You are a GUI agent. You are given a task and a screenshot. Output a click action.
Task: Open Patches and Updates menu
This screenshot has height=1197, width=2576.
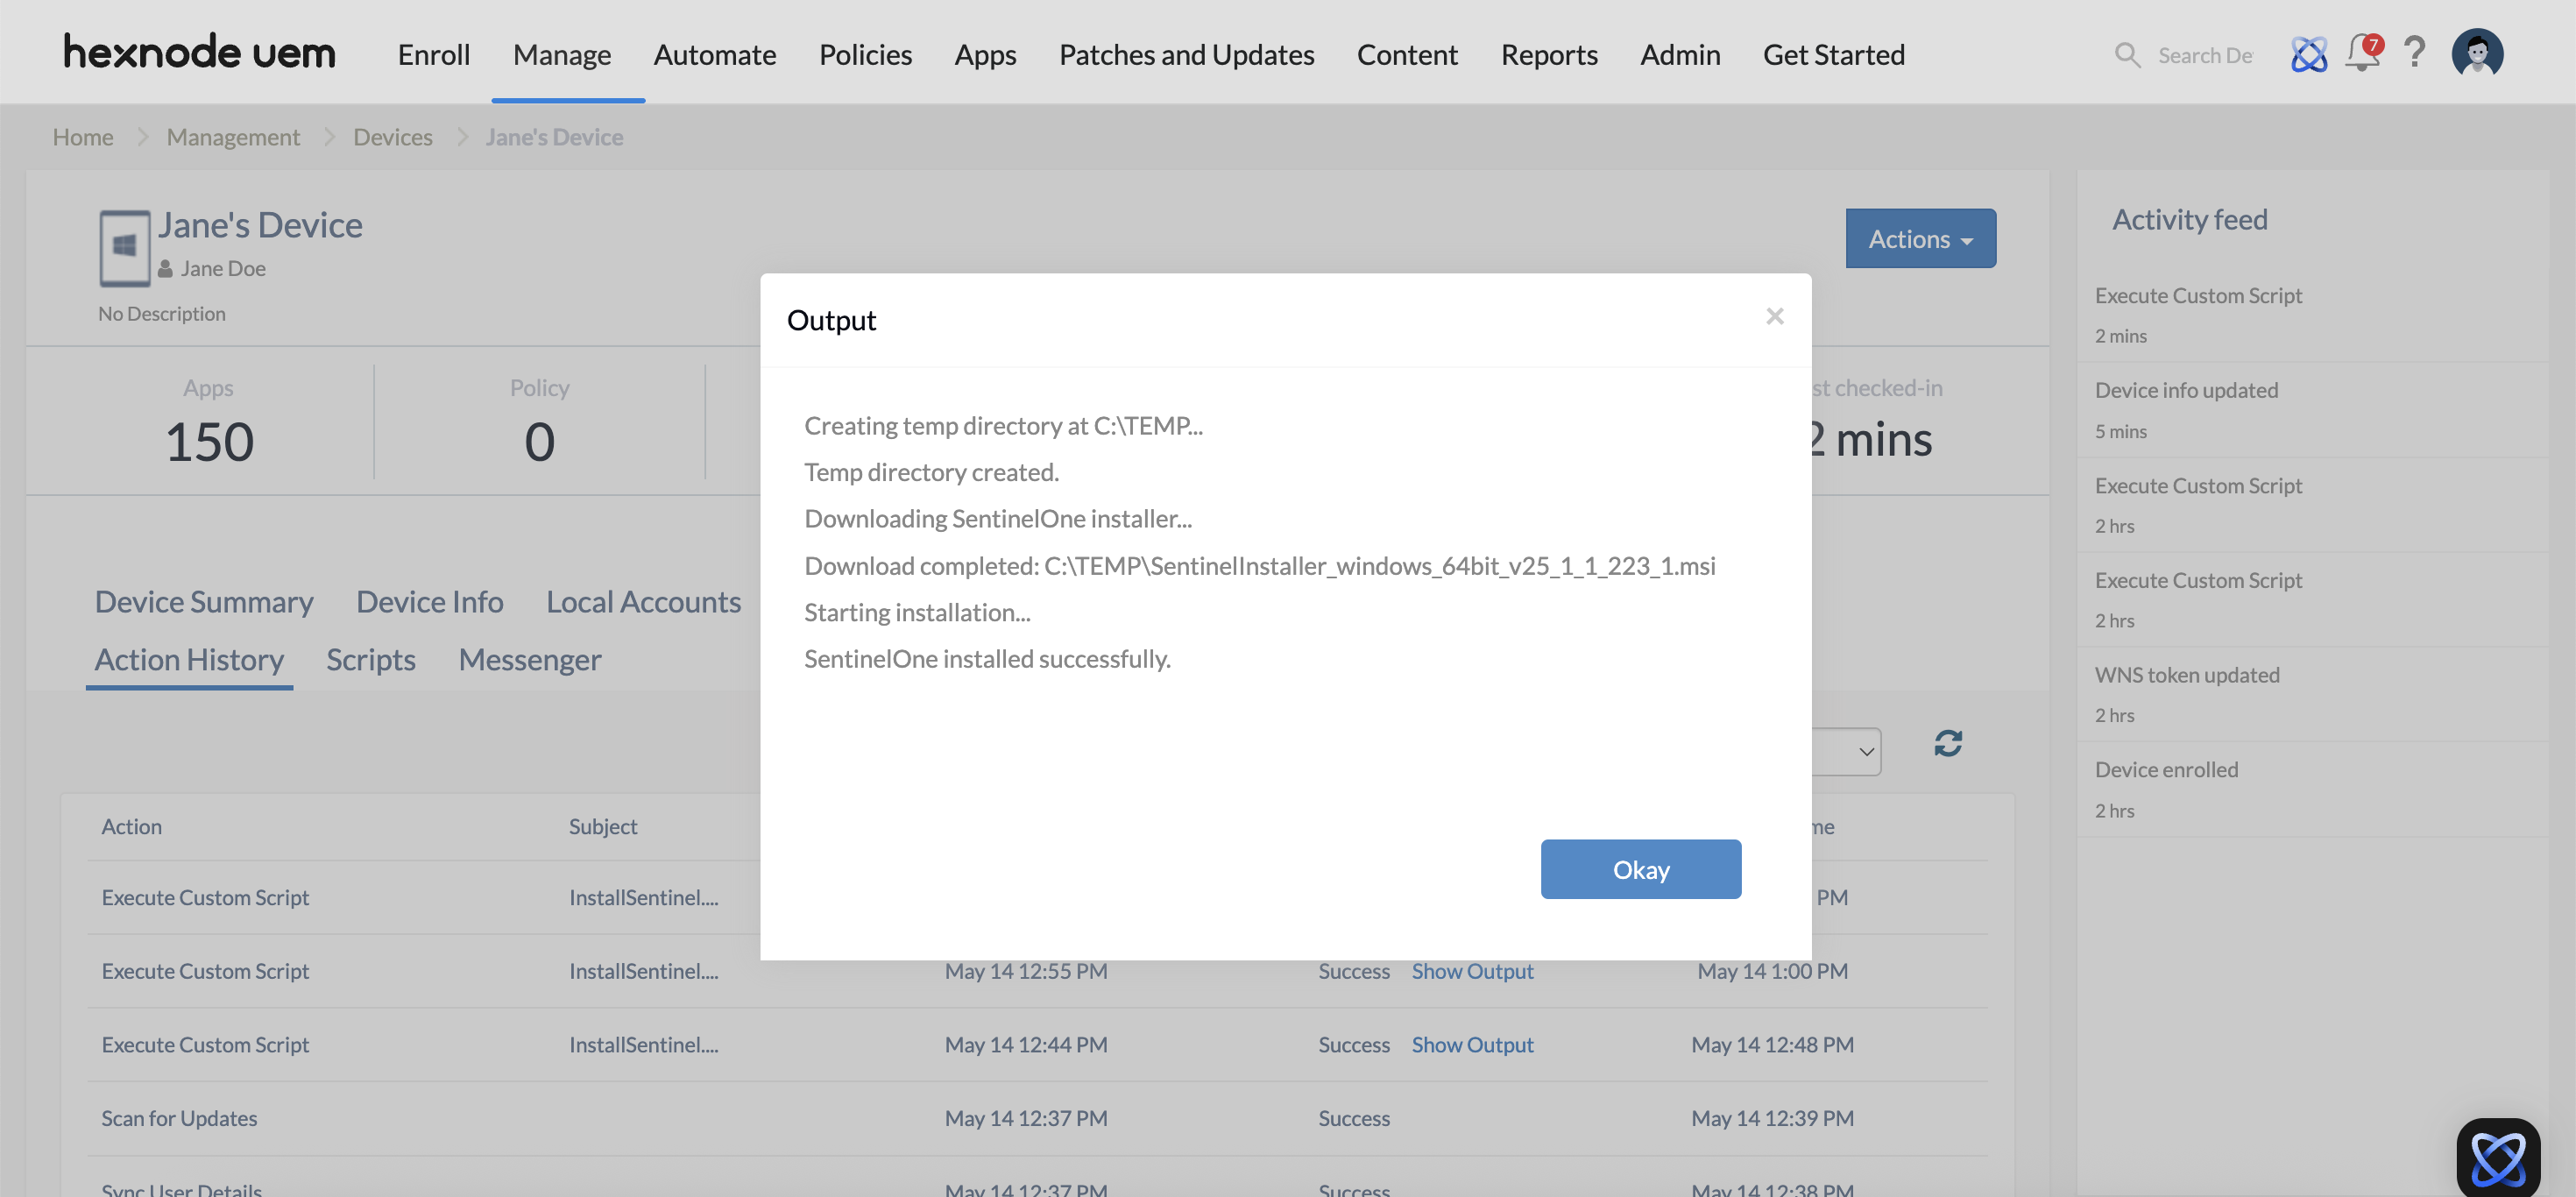[1186, 54]
